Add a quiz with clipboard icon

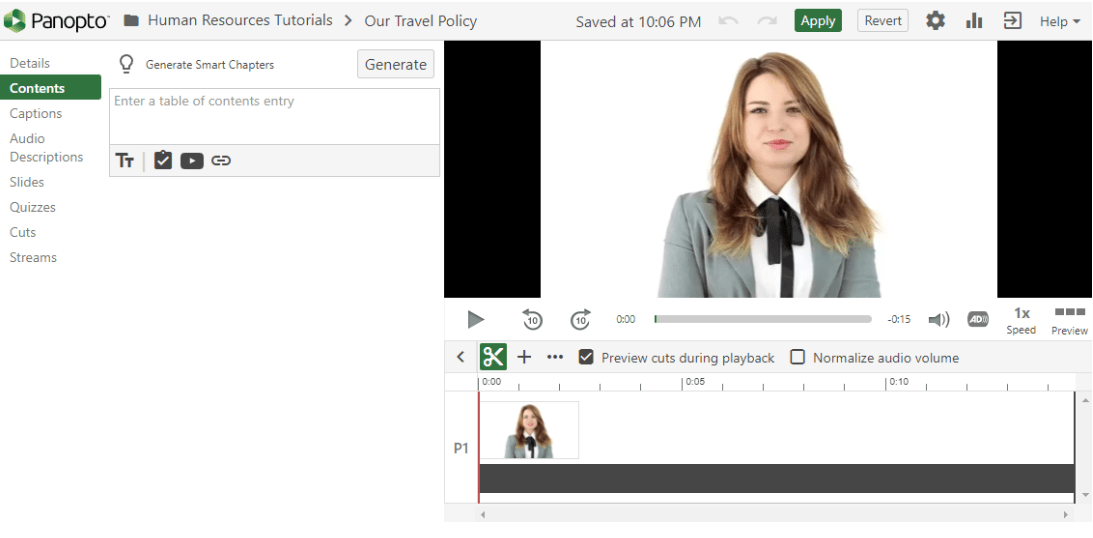point(163,160)
